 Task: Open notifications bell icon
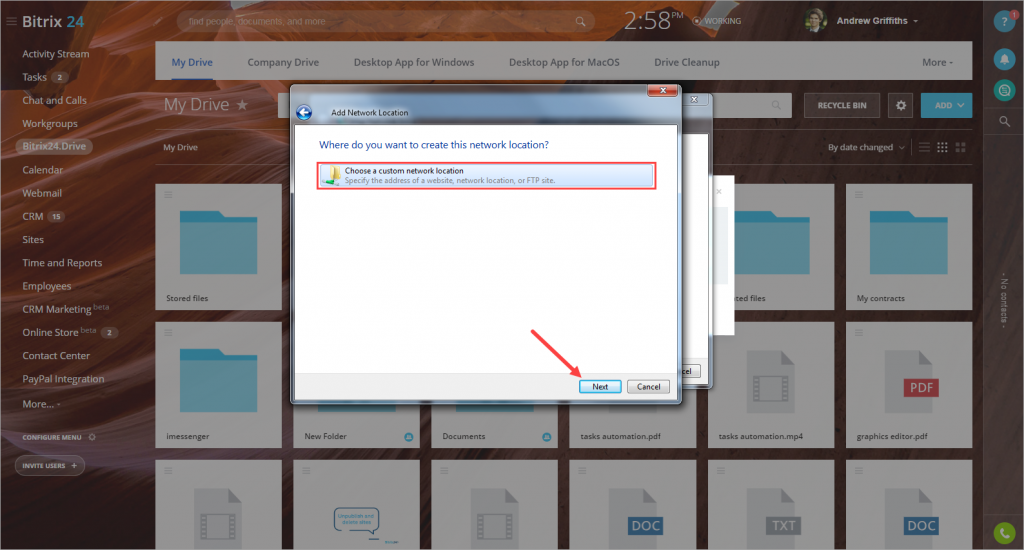(x=1004, y=59)
